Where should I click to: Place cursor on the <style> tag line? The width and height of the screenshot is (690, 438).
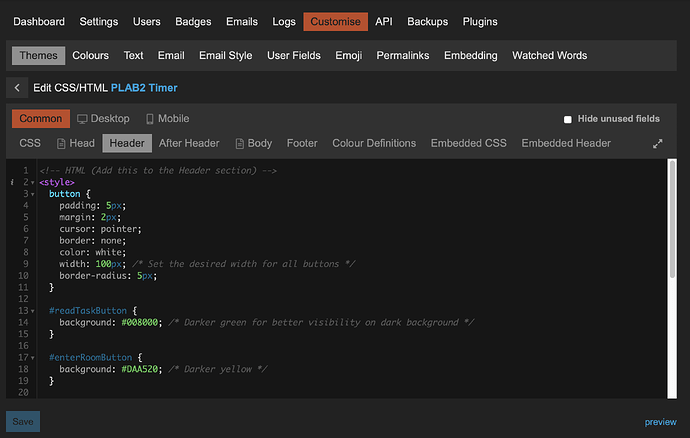(x=57, y=182)
